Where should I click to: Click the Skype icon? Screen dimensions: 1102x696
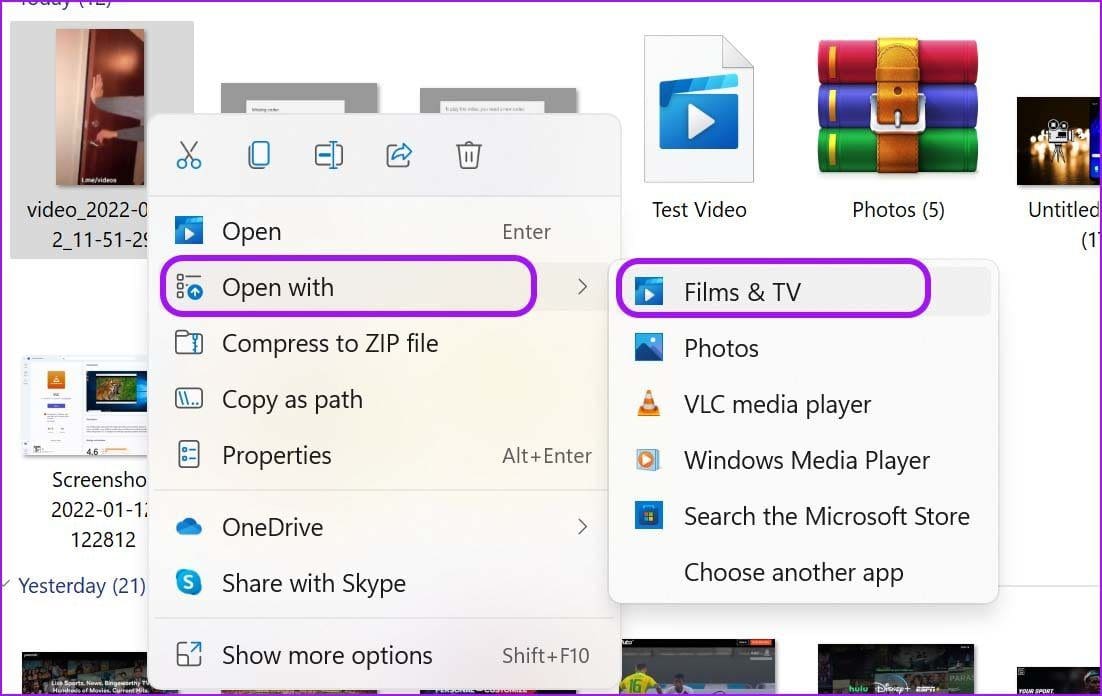188,582
